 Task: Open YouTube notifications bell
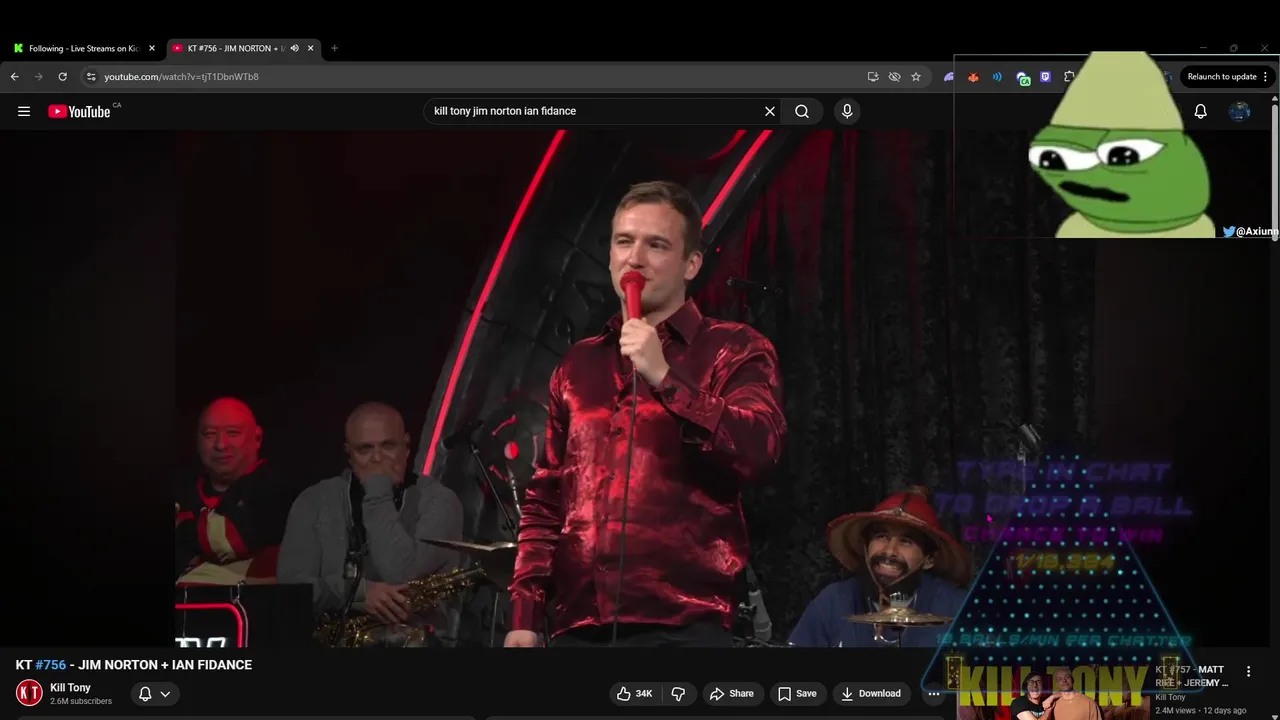pos(1201,111)
